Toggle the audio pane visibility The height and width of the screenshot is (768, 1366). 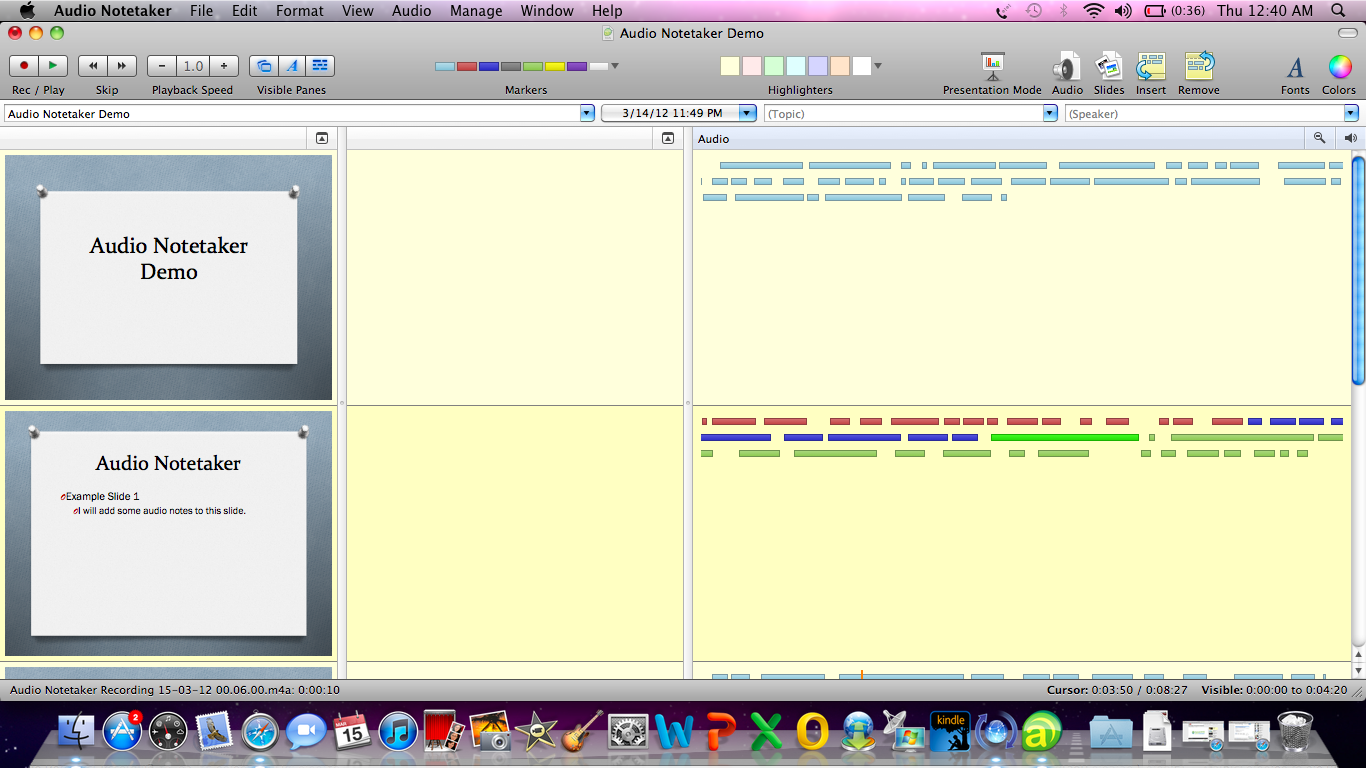pyautogui.click(x=320, y=66)
